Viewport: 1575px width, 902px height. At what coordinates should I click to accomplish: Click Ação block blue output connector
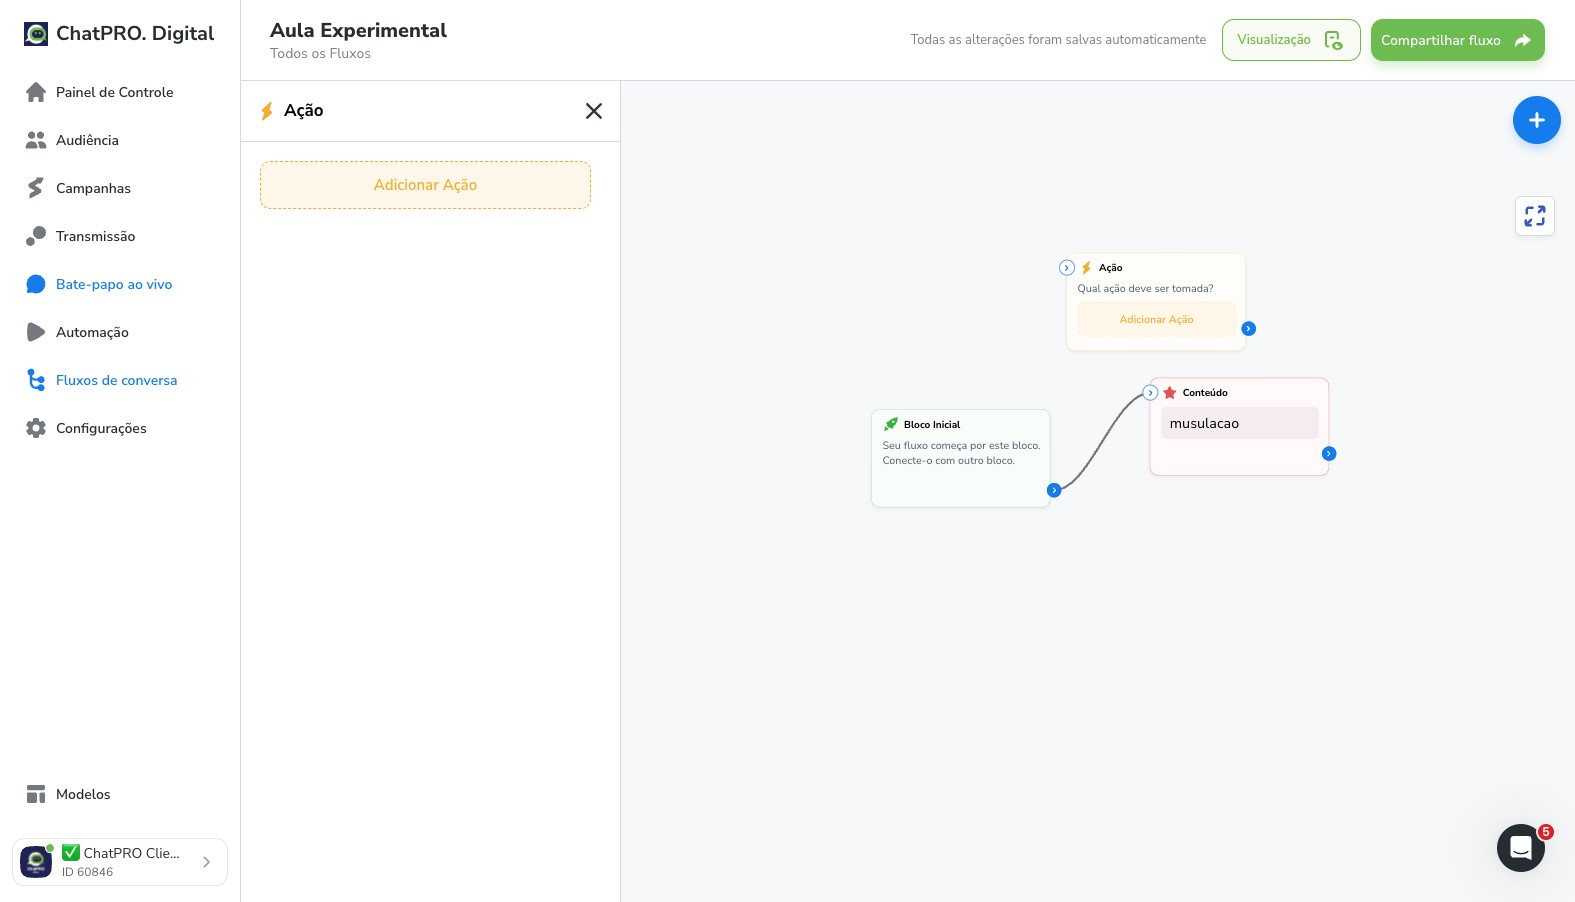click(1249, 329)
